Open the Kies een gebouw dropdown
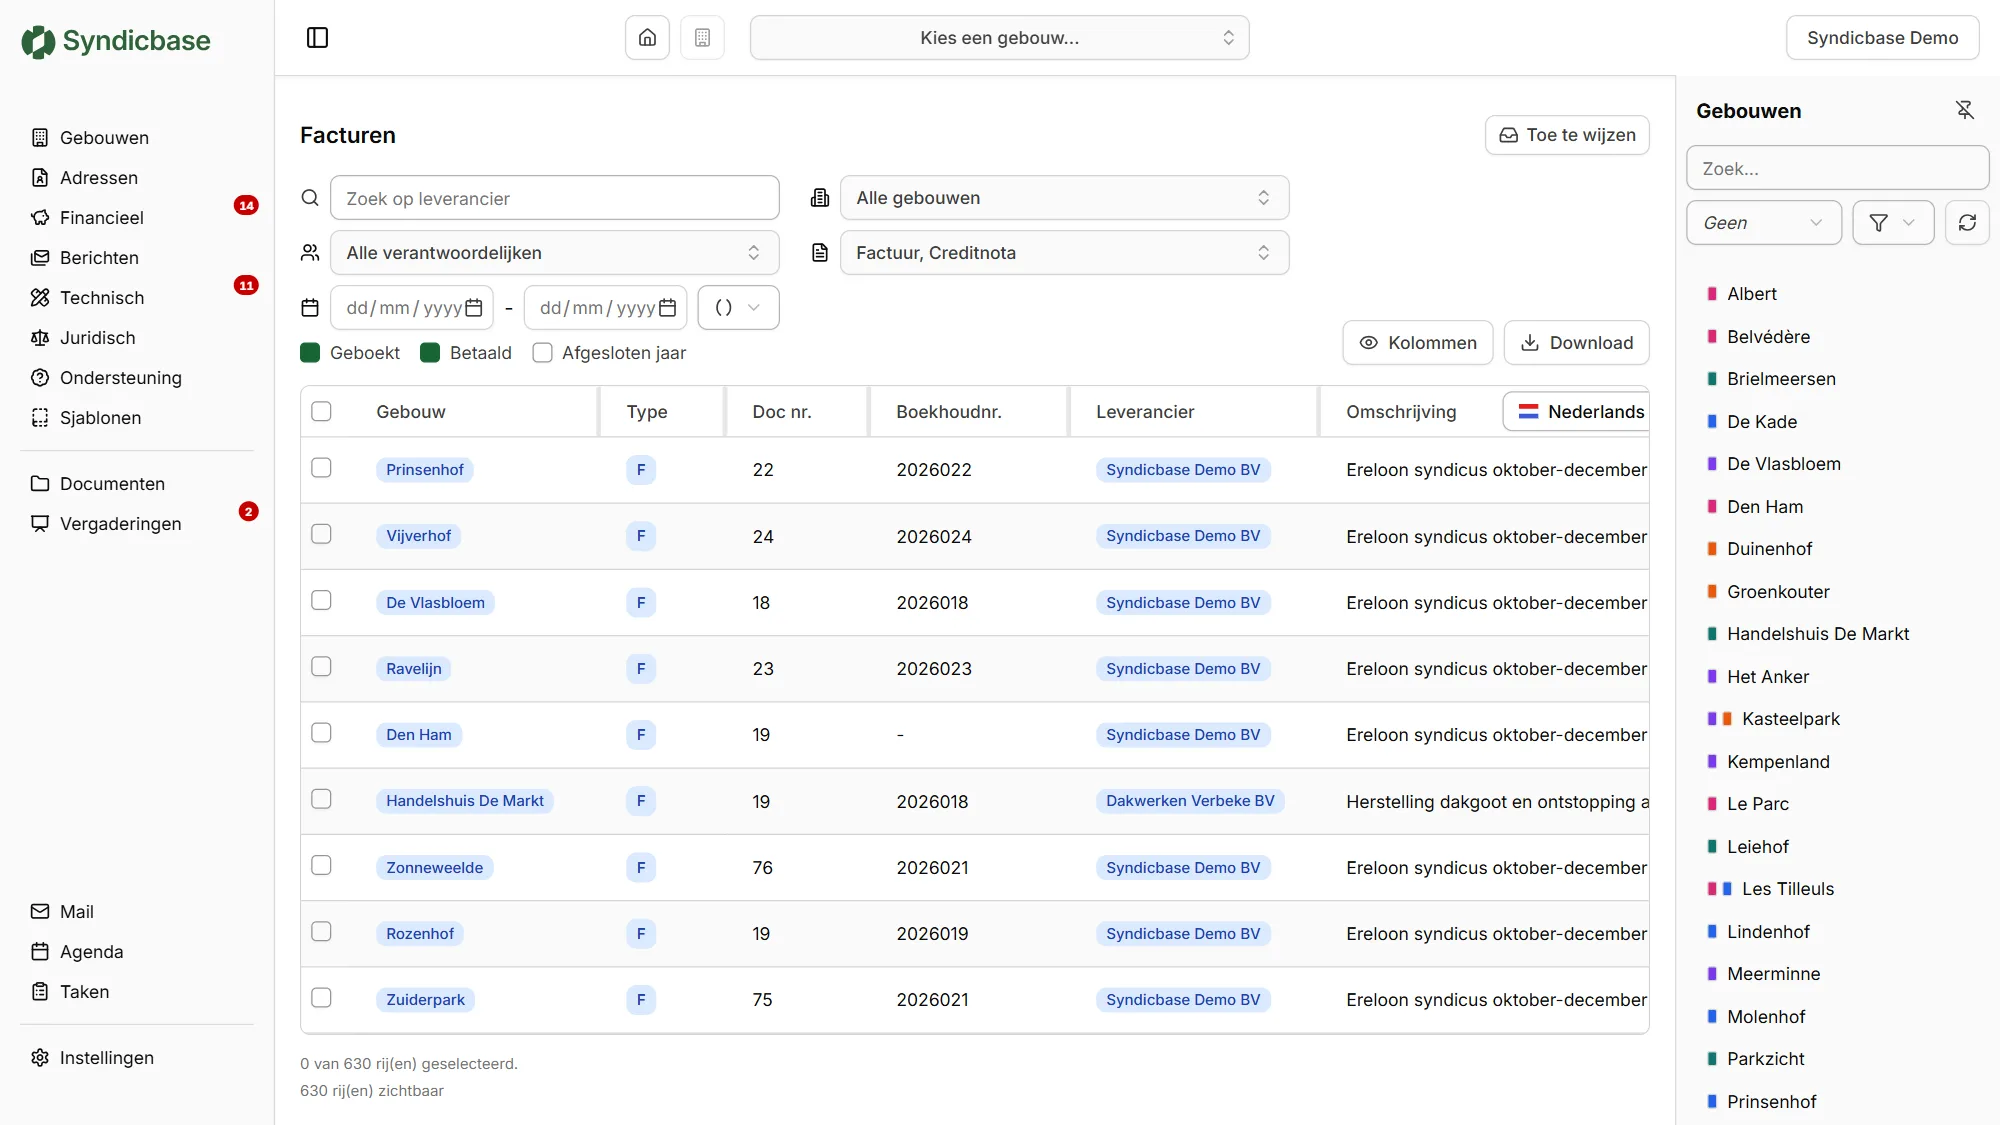The height and width of the screenshot is (1125, 2000). point(999,38)
